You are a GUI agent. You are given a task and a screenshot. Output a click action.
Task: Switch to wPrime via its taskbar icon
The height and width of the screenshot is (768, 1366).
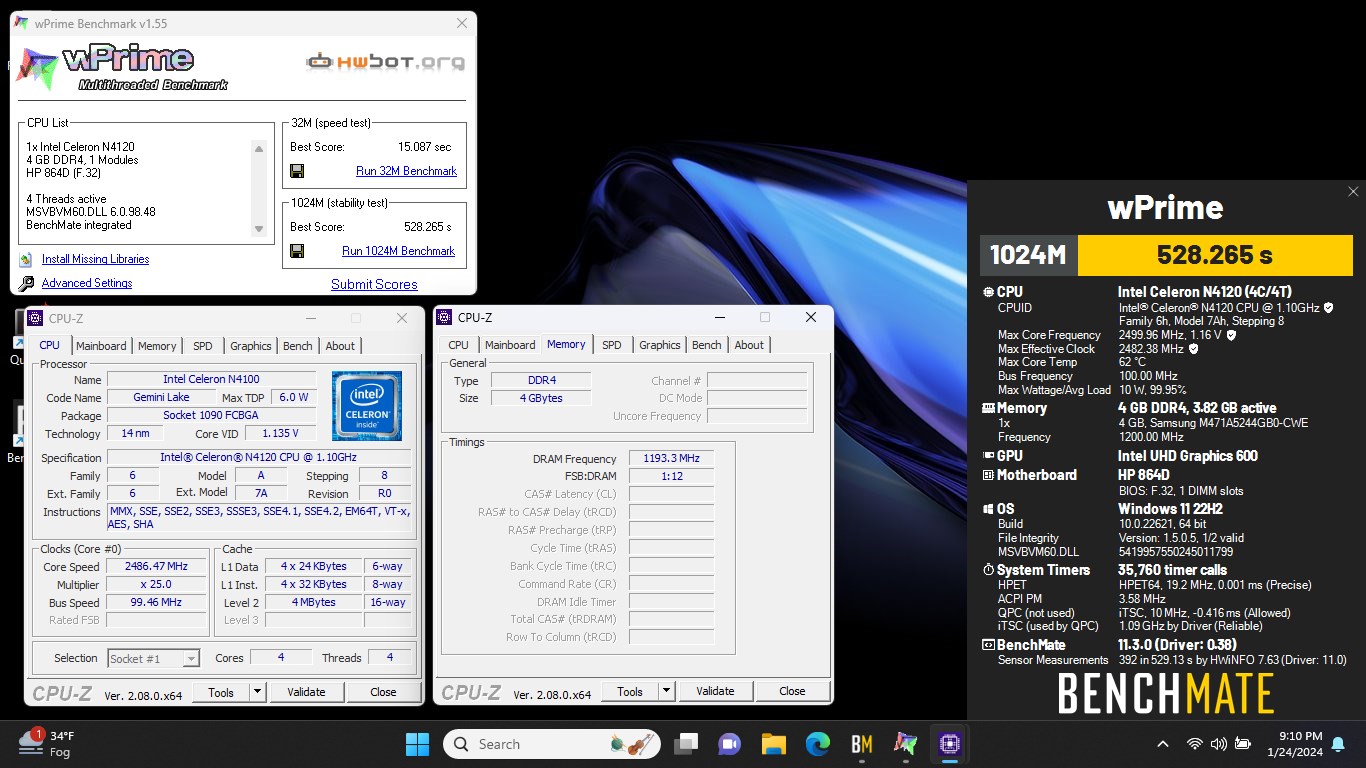[906, 744]
